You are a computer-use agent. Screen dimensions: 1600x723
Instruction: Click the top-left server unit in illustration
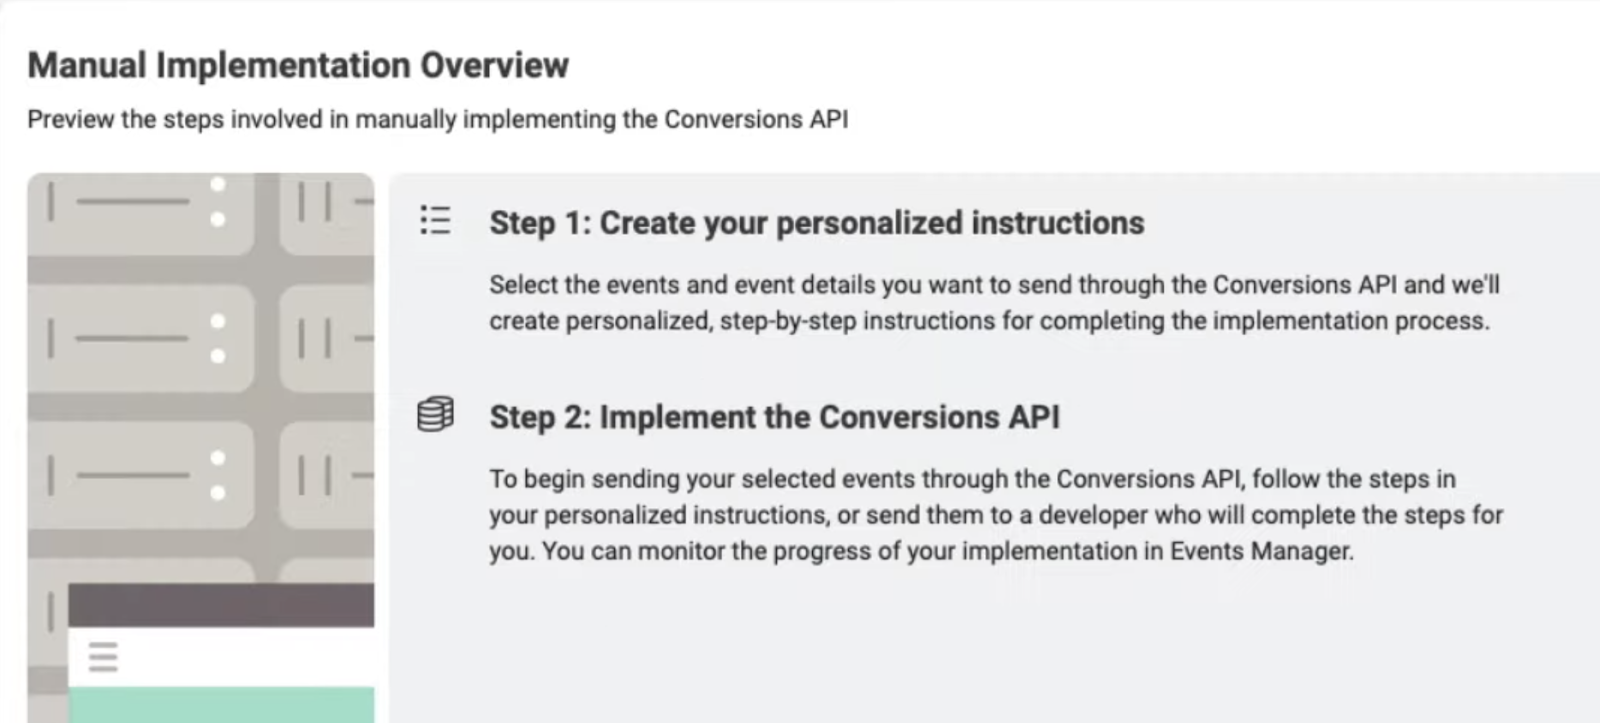140,213
